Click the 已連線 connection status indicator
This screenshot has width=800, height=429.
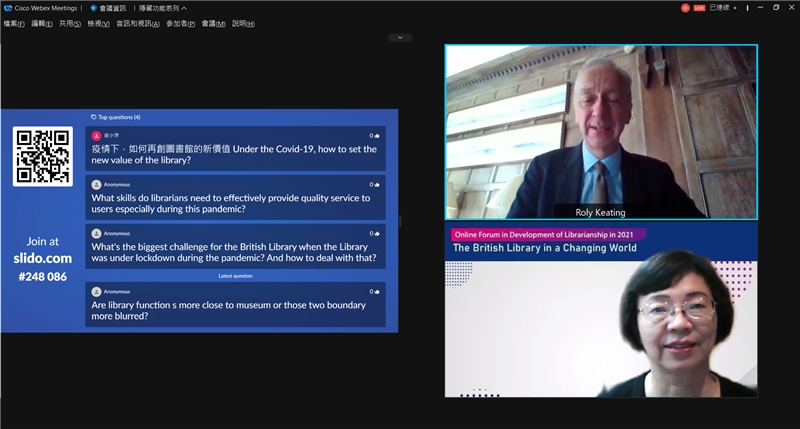(x=723, y=8)
